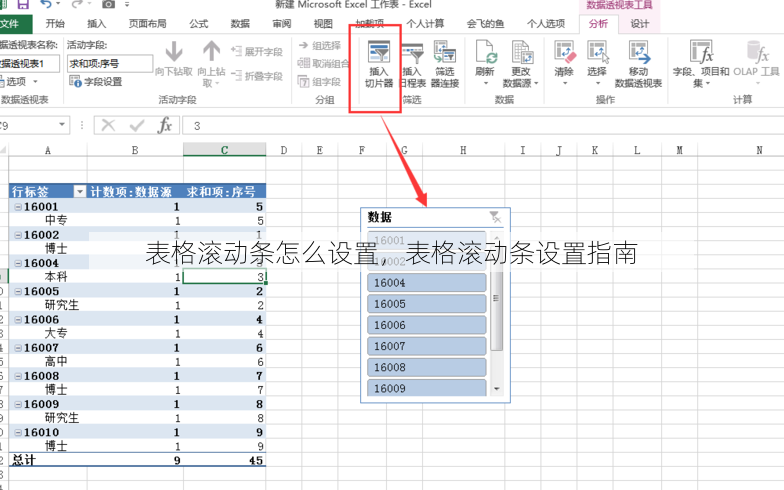Collapse the 16002 row group

pyautogui.click(x=18, y=234)
